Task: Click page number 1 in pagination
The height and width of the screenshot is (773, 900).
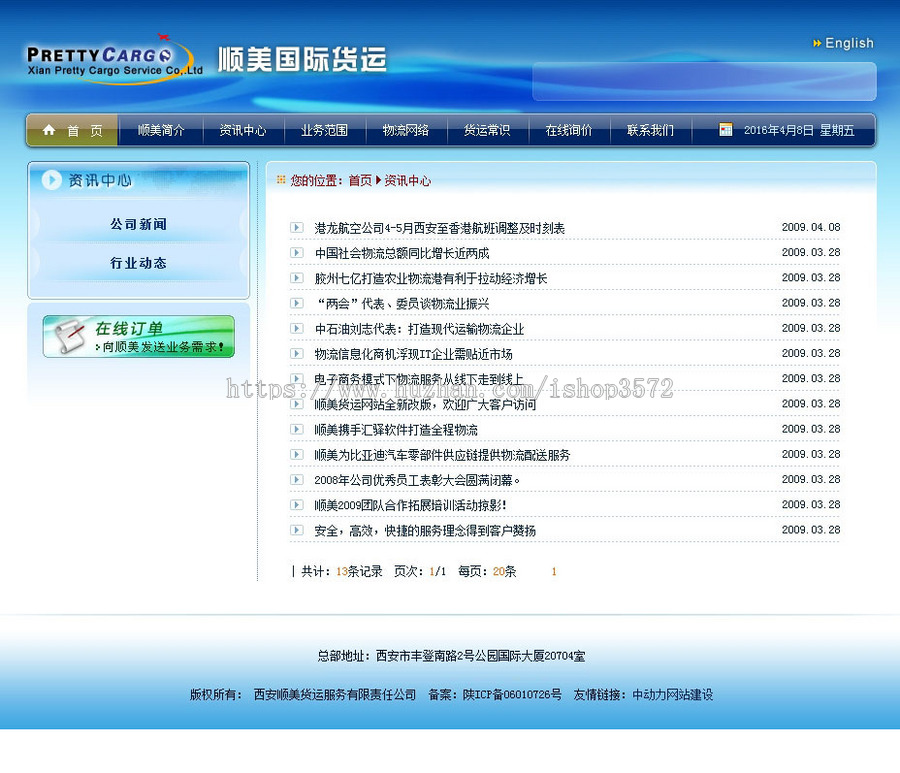Action: tap(553, 570)
